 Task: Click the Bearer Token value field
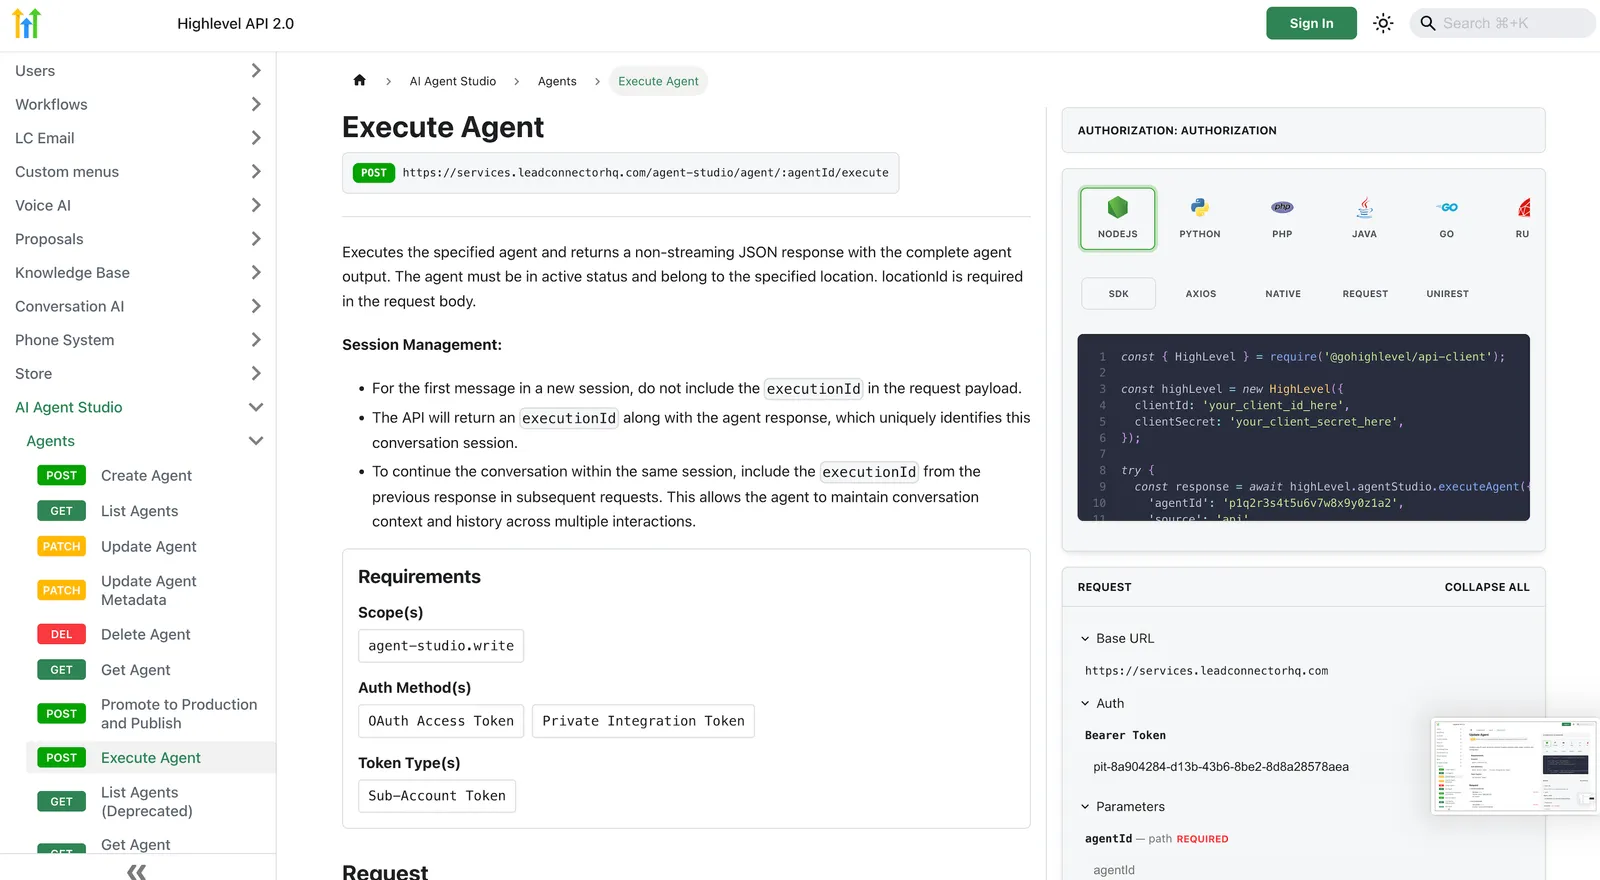click(1221, 767)
